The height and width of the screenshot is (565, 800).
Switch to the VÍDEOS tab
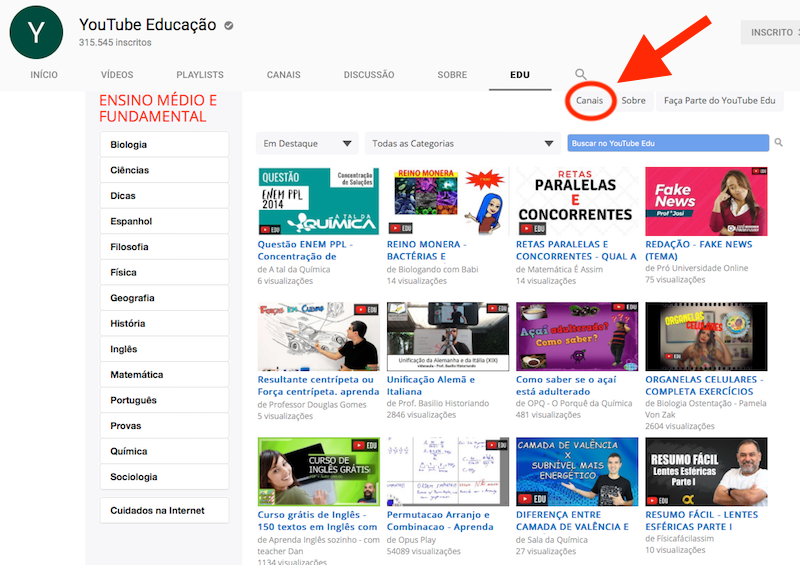point(117,75)
